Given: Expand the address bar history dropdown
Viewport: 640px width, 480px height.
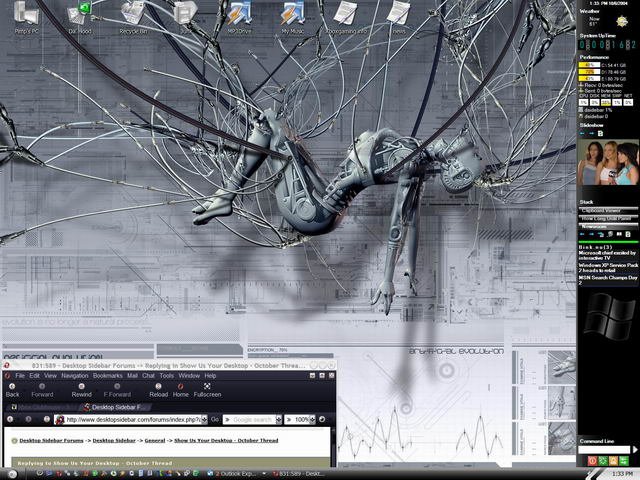Looking at the screenshot, I should point(204,419).
